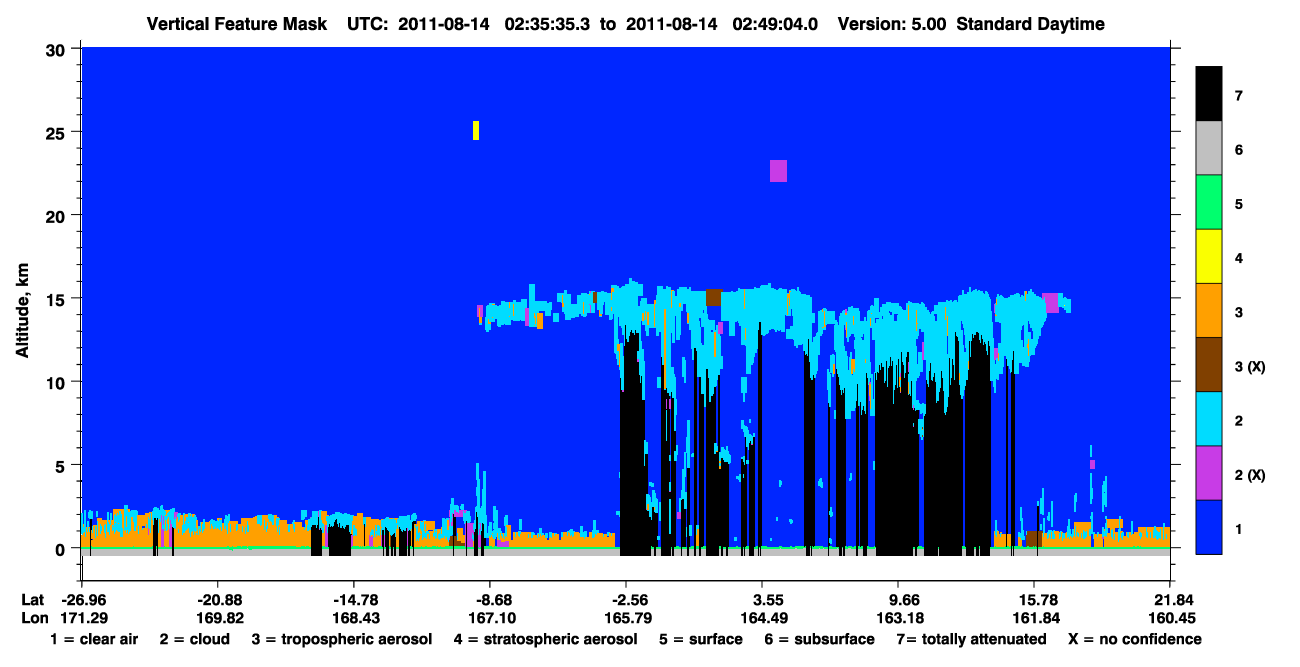
Task: Click the color bar label "2 (X)"
Action: coord(1250,475)
